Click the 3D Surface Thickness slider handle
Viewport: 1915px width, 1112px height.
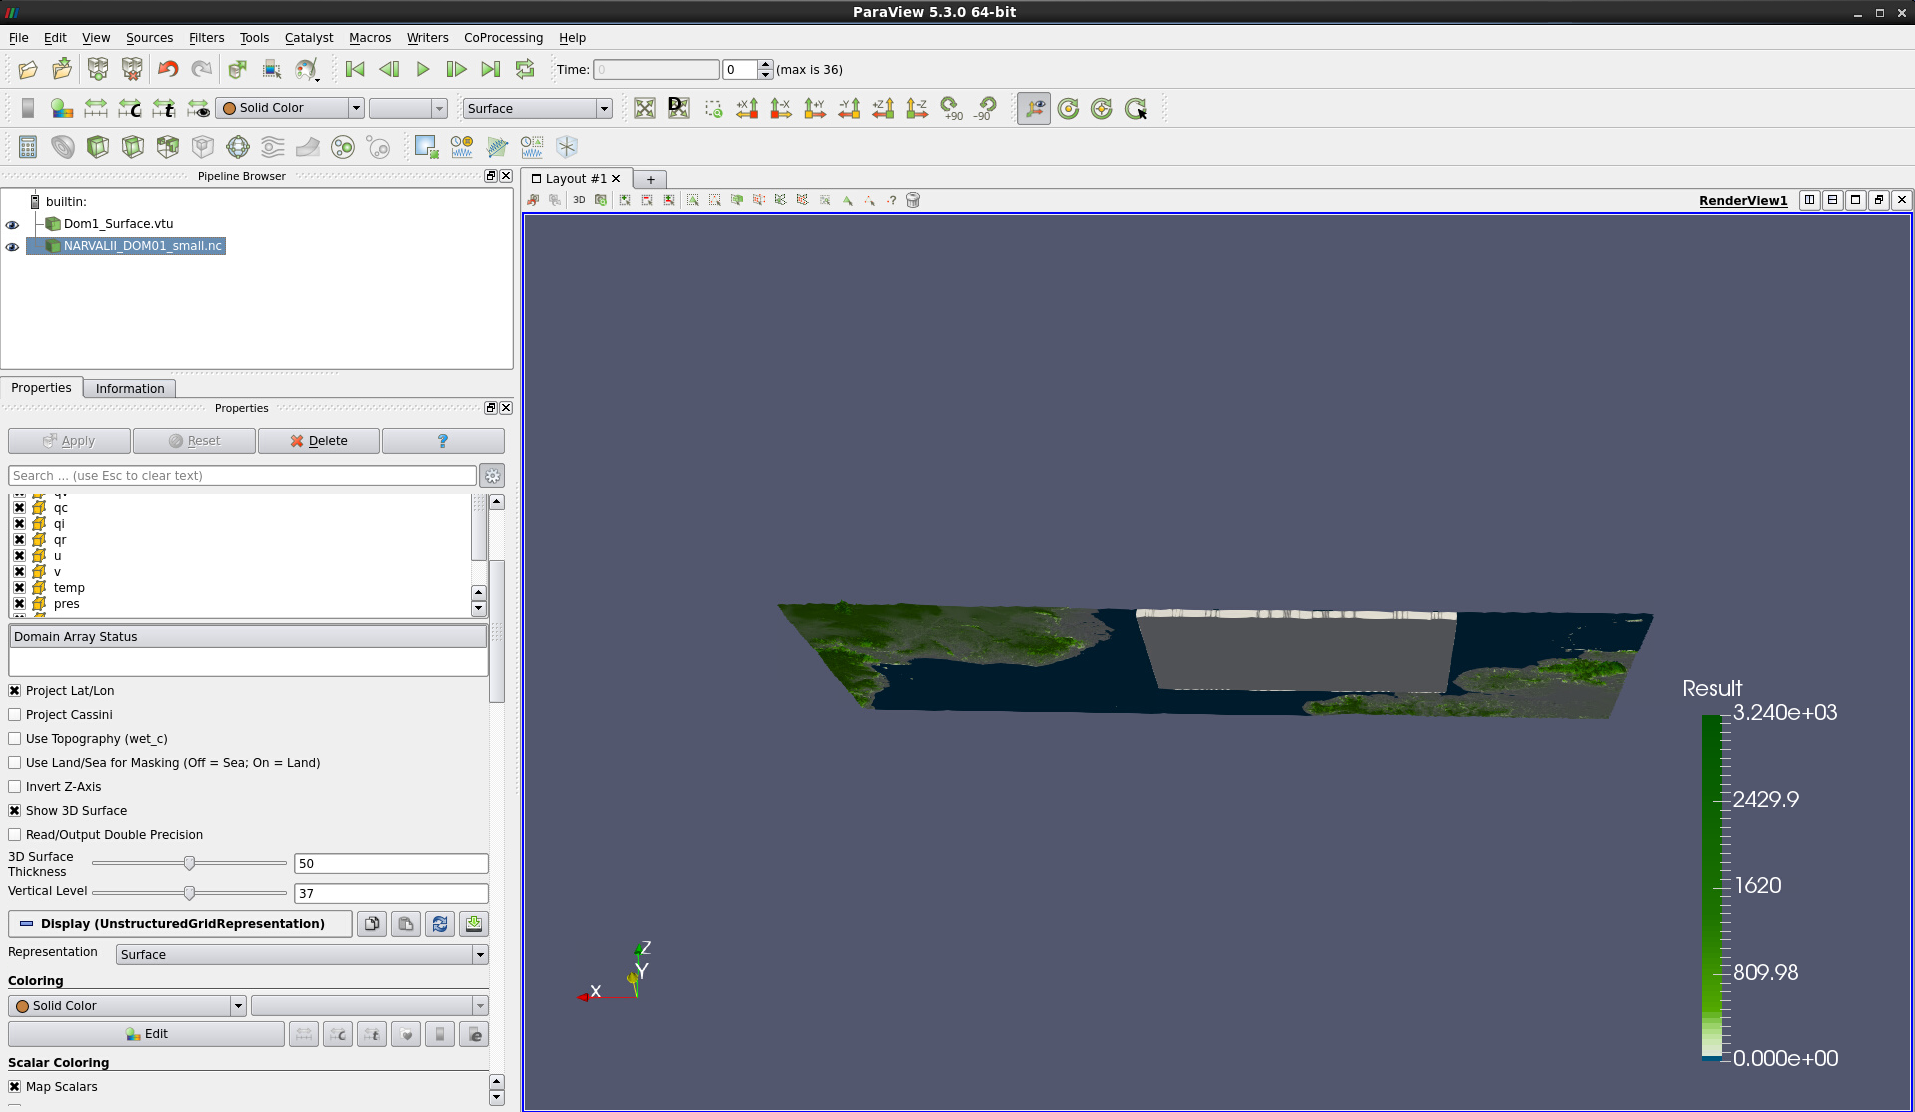click(x=189, y=863)
